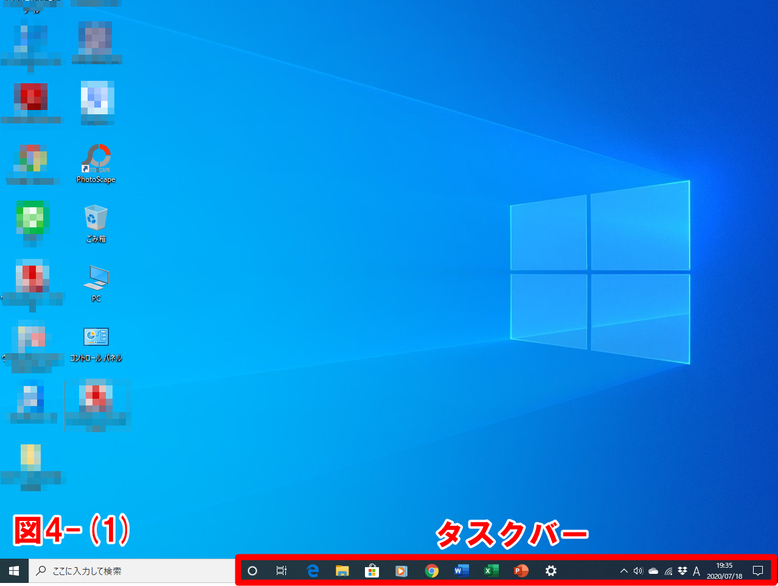Image resolution: width=778 pixels, height=586 pixels.
Task: Open Dropbox tray icon
Action: coord(682,571)
